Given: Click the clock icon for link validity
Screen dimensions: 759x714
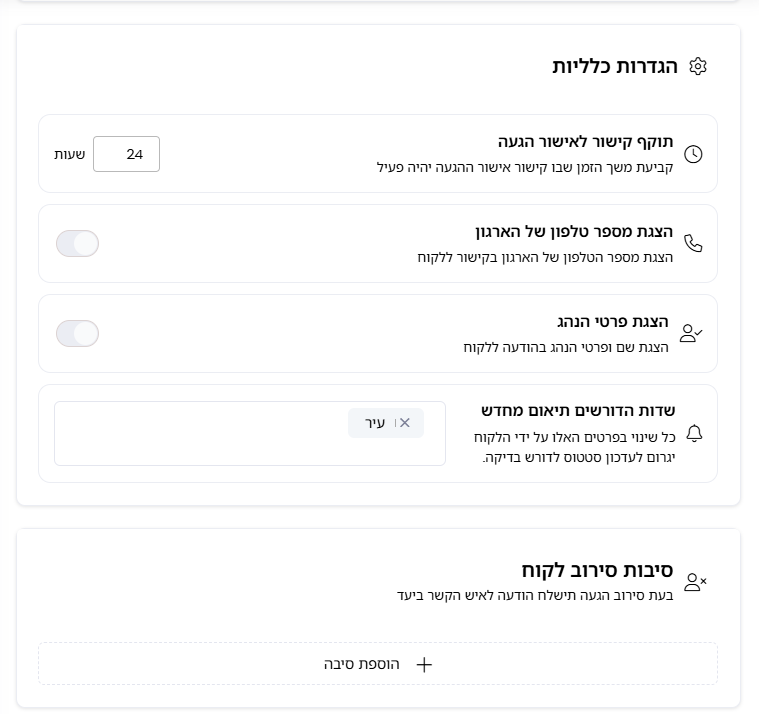Looking at the screenshot, I should (693, 154).
